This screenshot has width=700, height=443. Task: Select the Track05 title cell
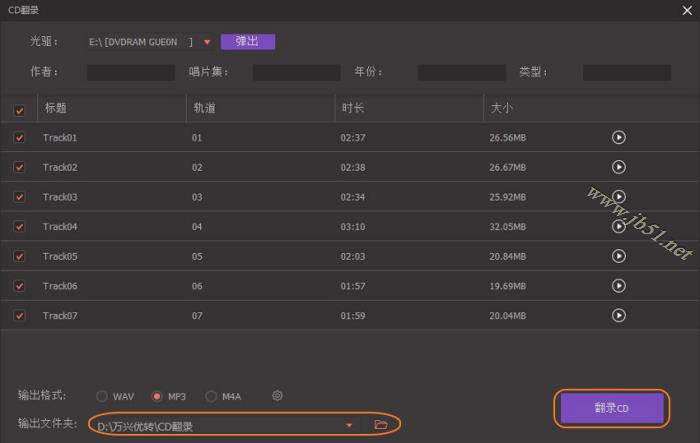(60, 256)
